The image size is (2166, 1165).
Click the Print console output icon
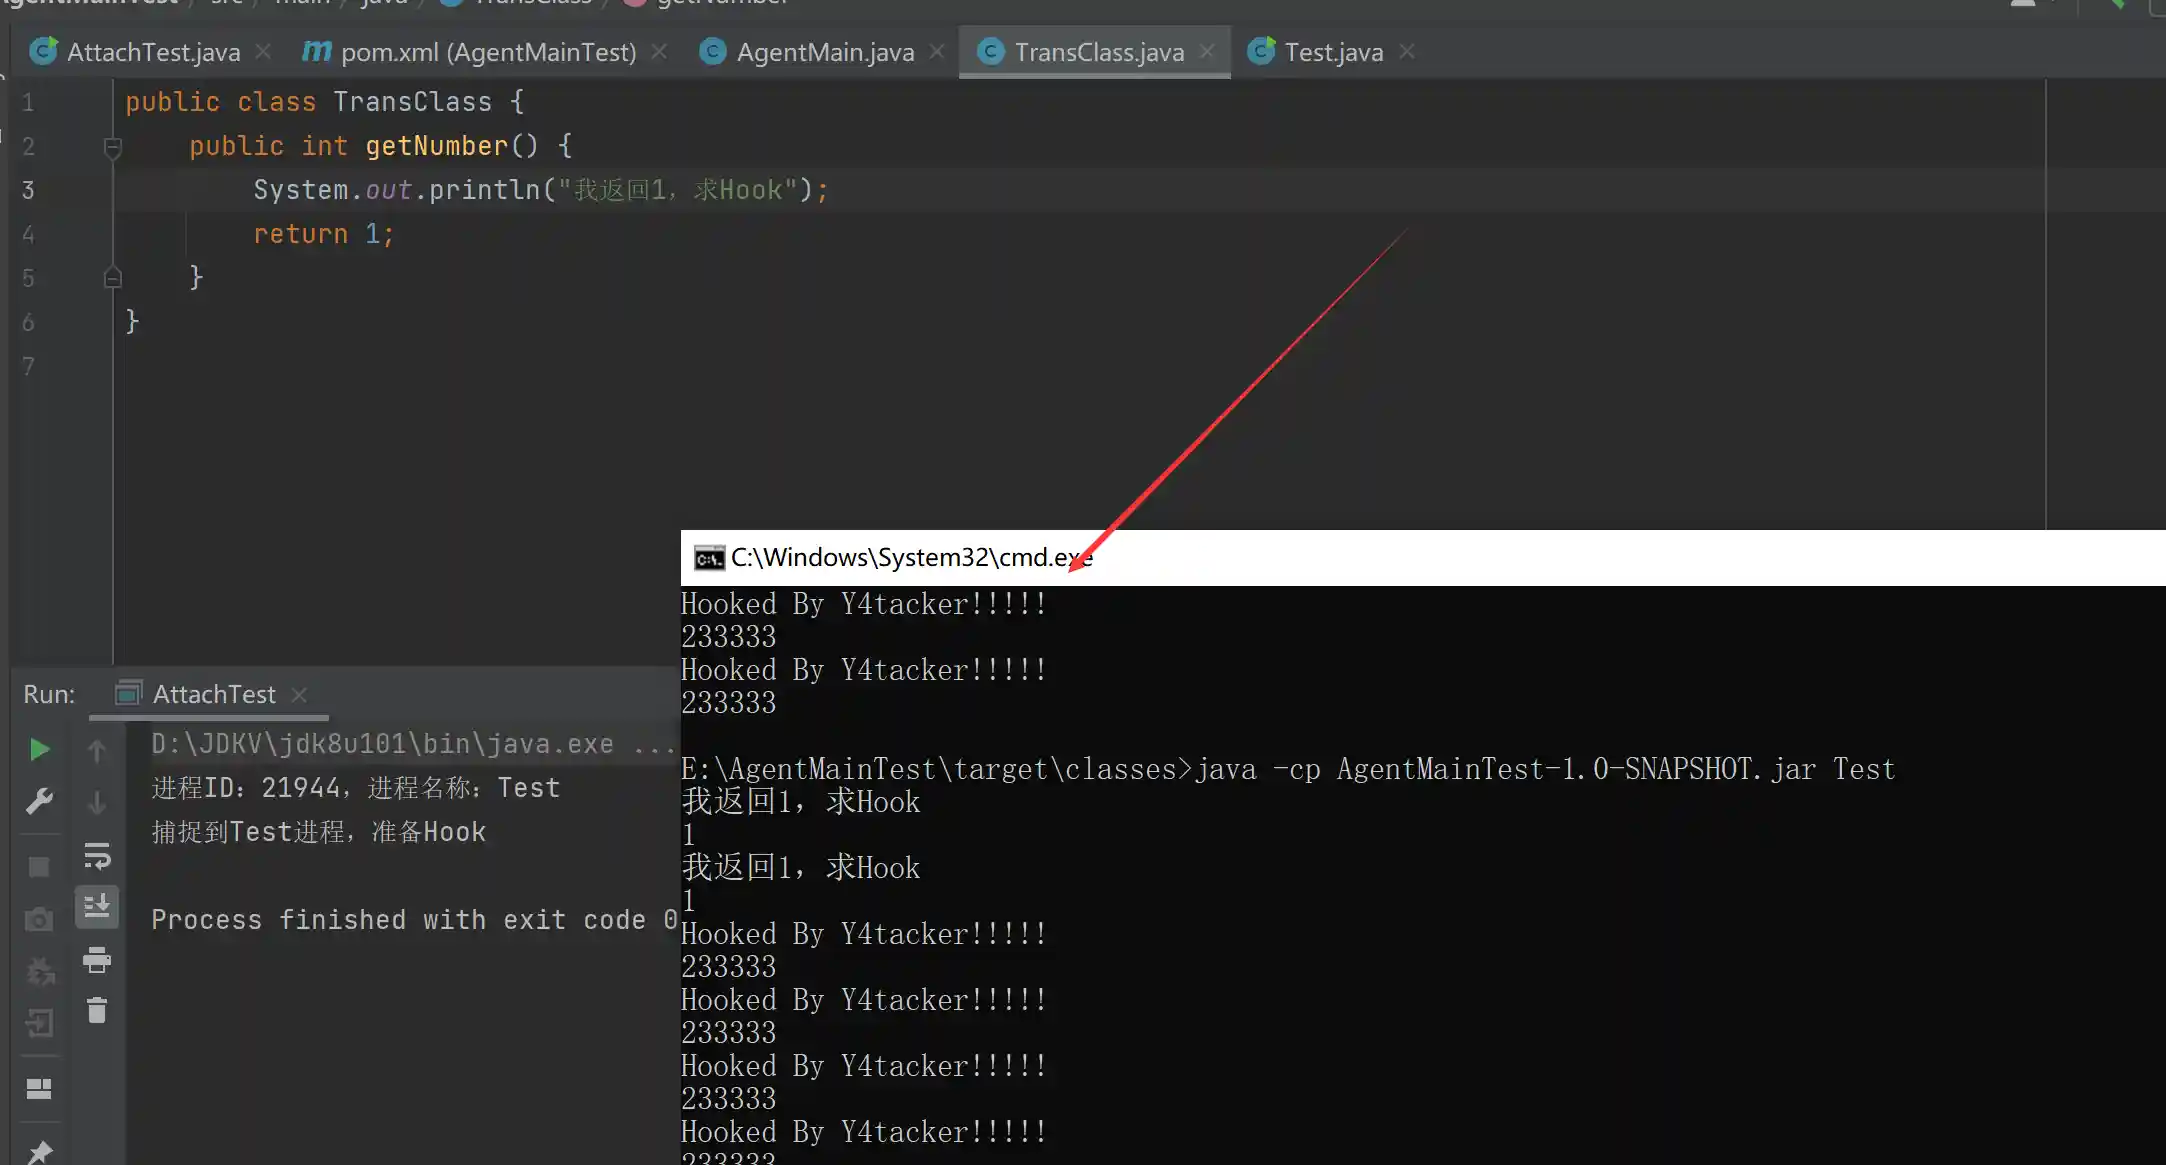(x=97, y=960)
